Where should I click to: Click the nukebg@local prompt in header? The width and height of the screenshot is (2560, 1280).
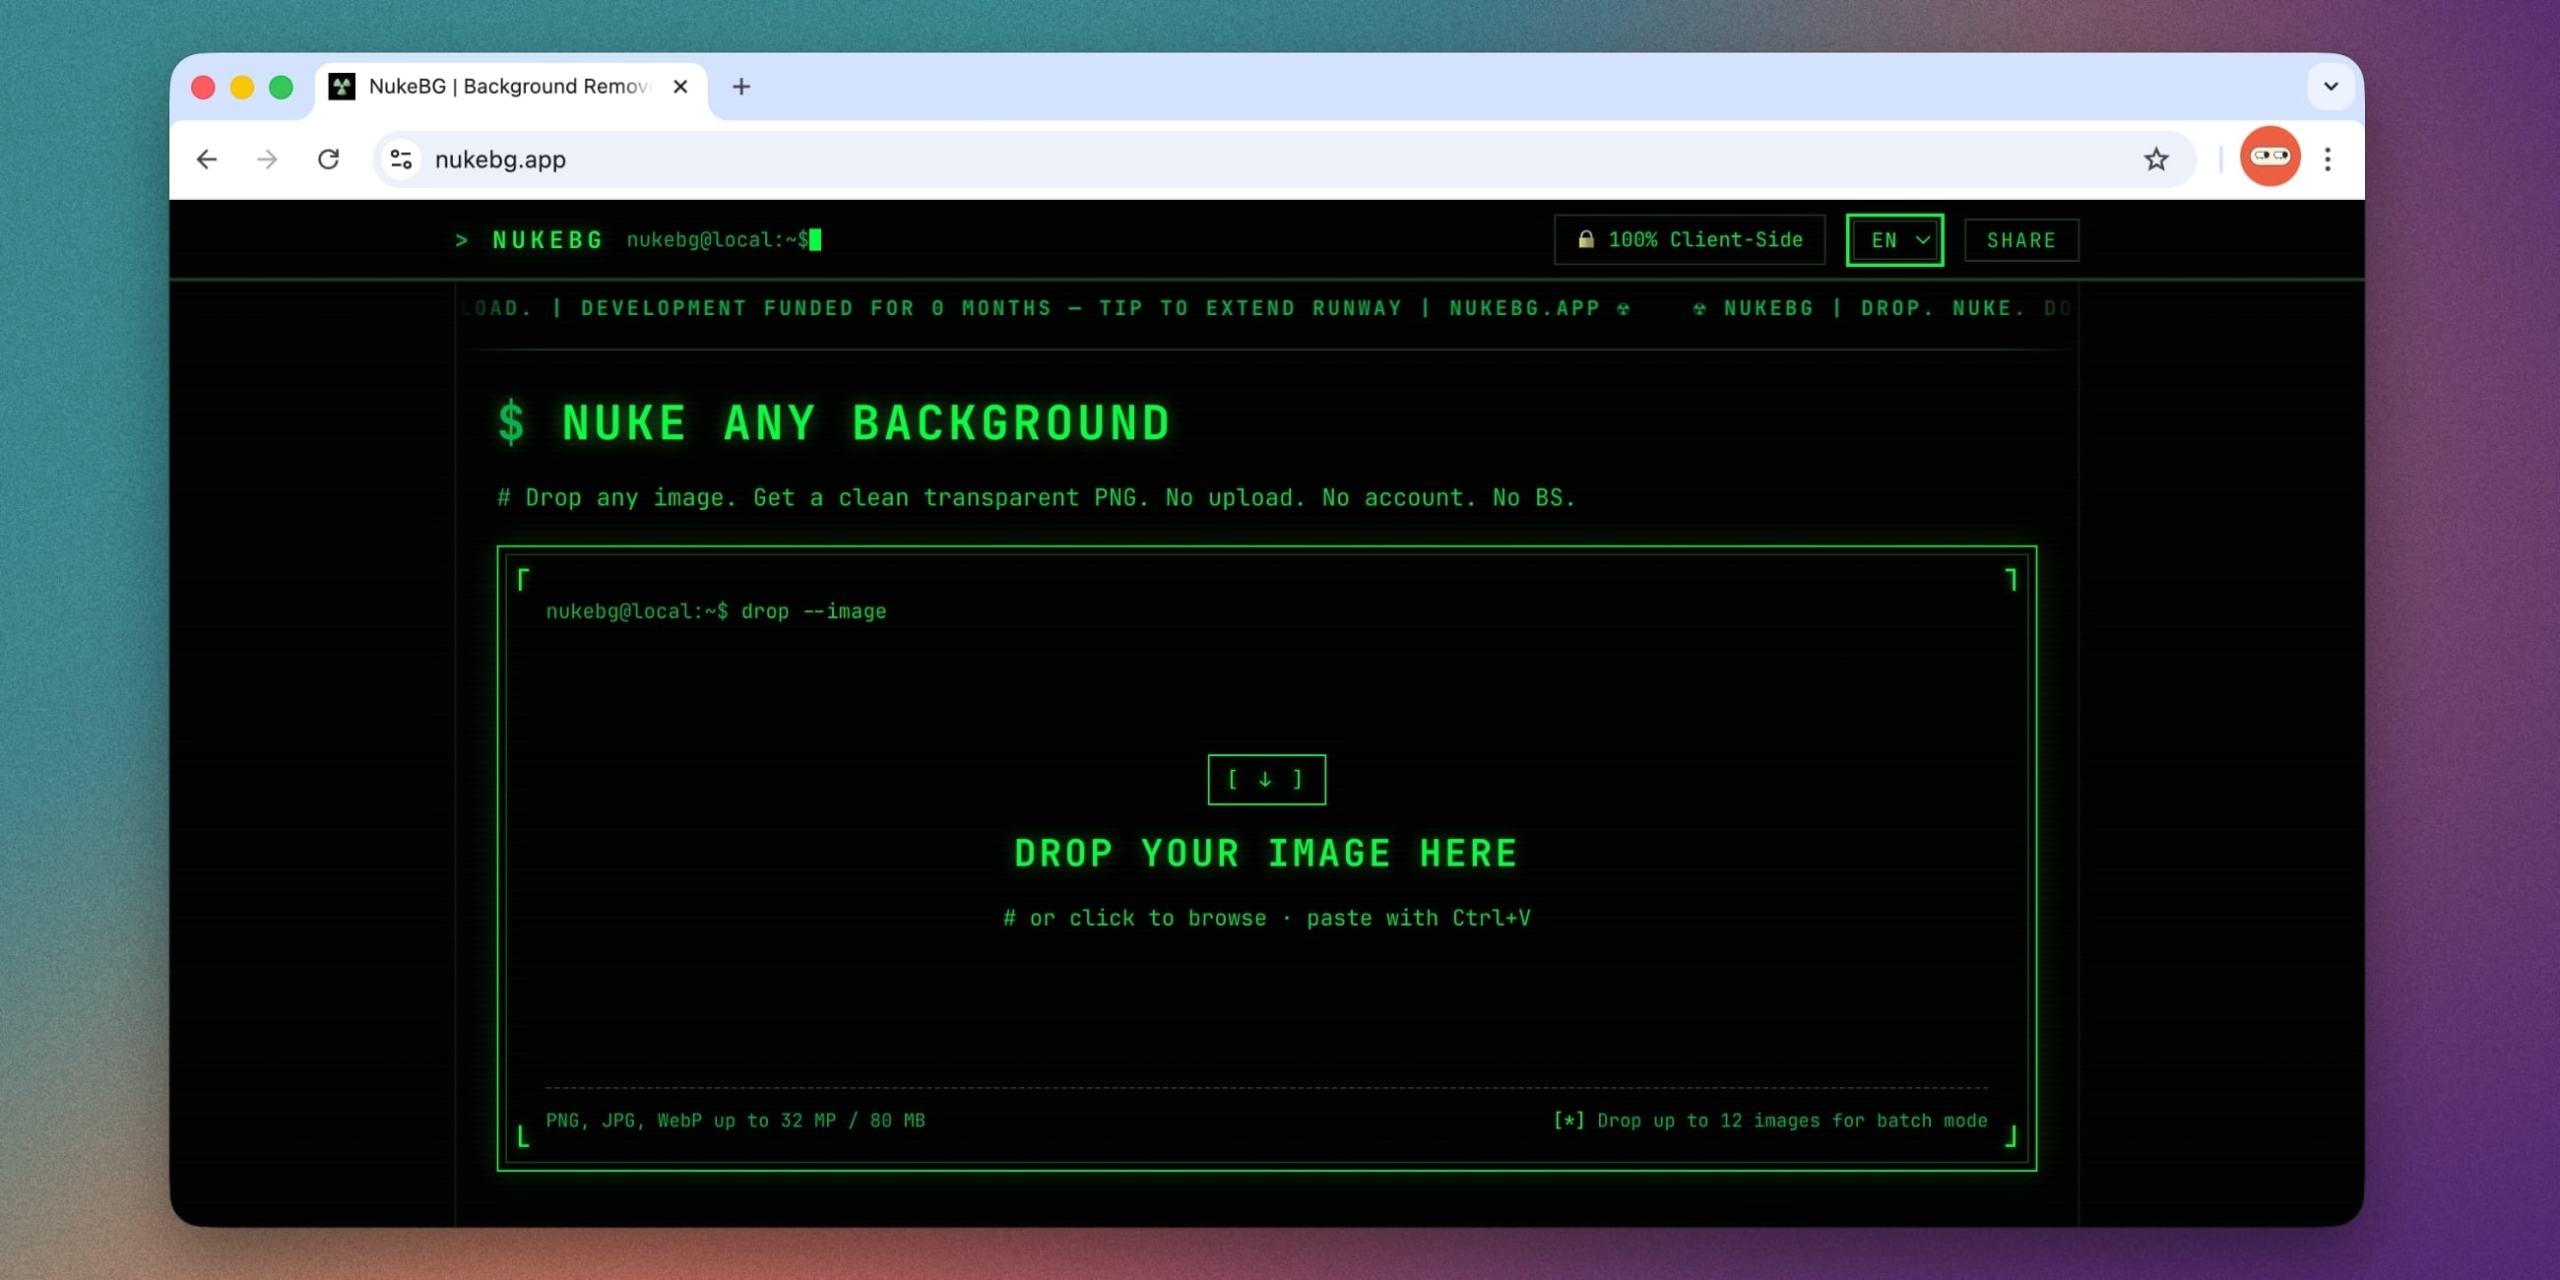(x=718, y=240)
